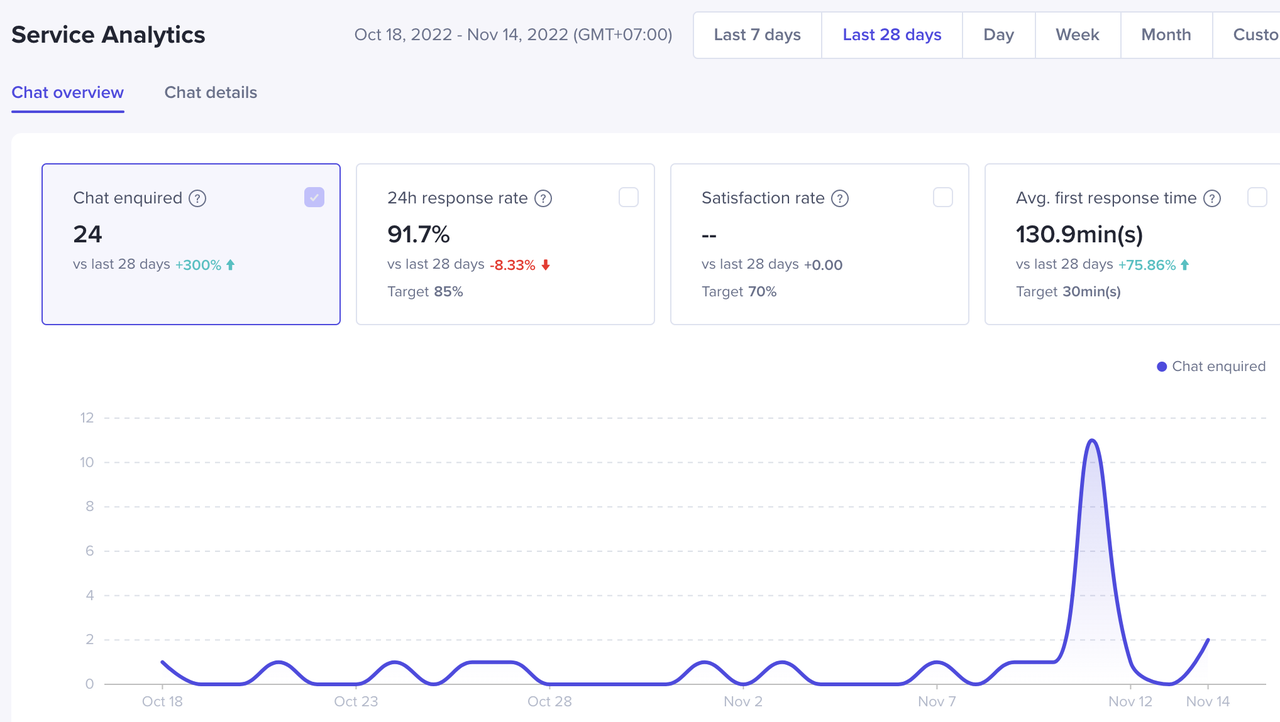
Task: Enable the 24h response rate checkbox
Action: point(628,198)
